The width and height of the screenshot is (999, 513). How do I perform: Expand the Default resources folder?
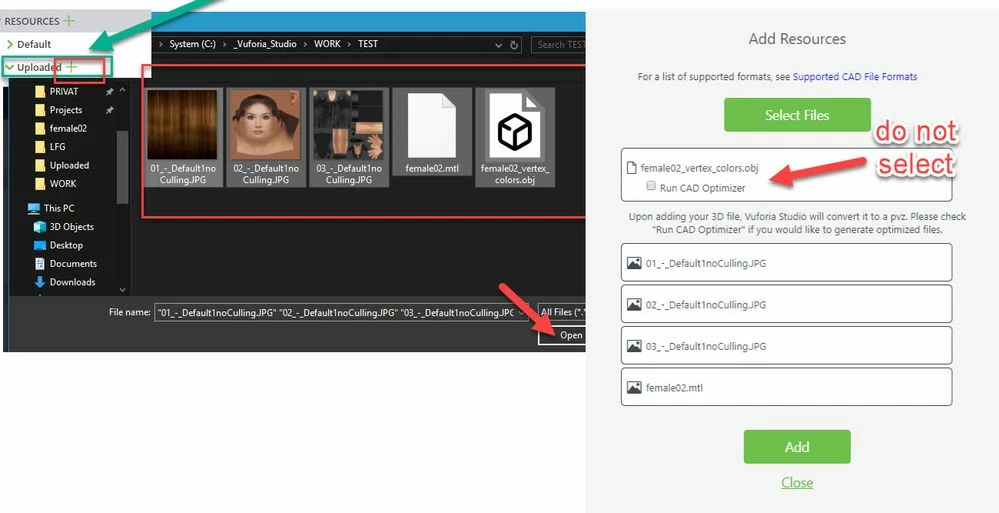10,44
